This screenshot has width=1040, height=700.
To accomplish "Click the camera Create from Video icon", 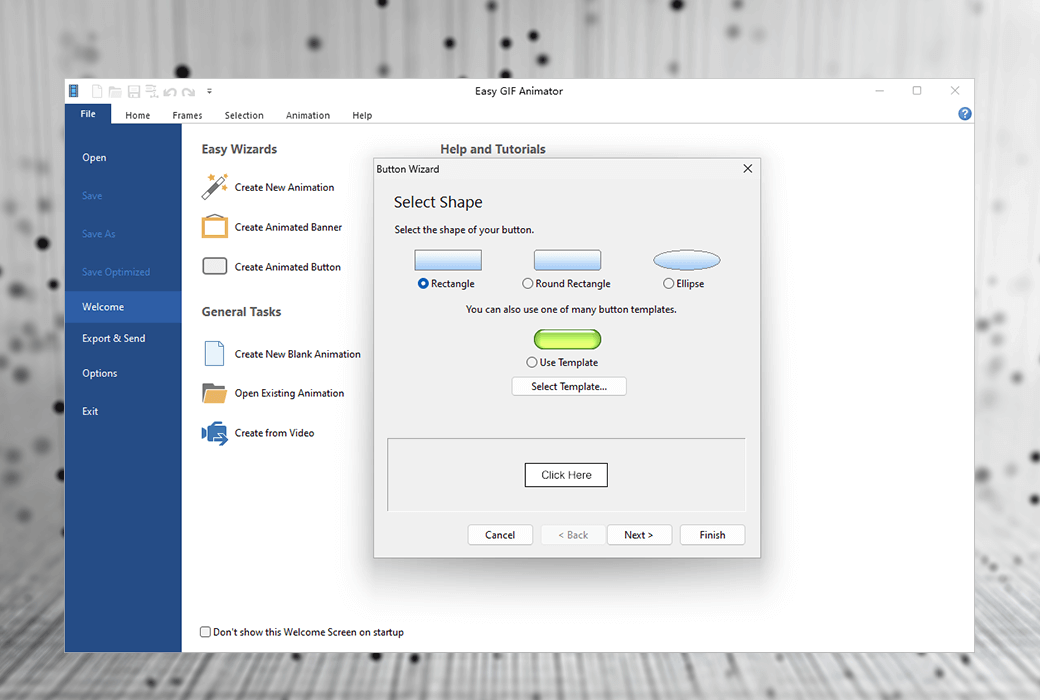I will click(214, 433).
